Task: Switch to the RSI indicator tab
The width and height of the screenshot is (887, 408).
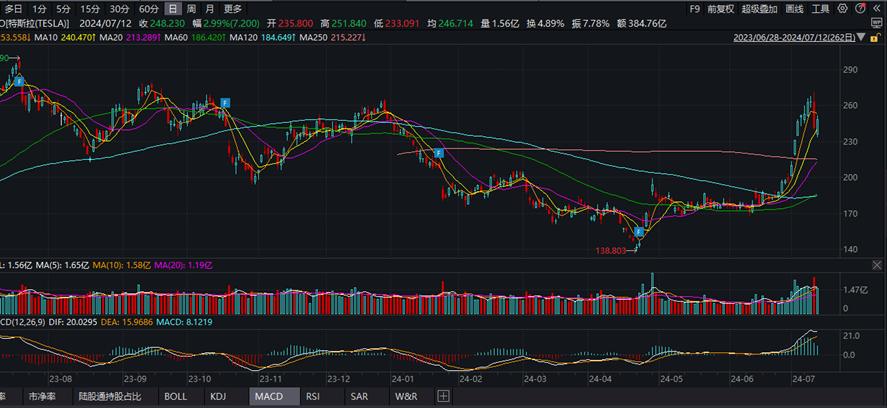Action: click(x=313, y=397)
